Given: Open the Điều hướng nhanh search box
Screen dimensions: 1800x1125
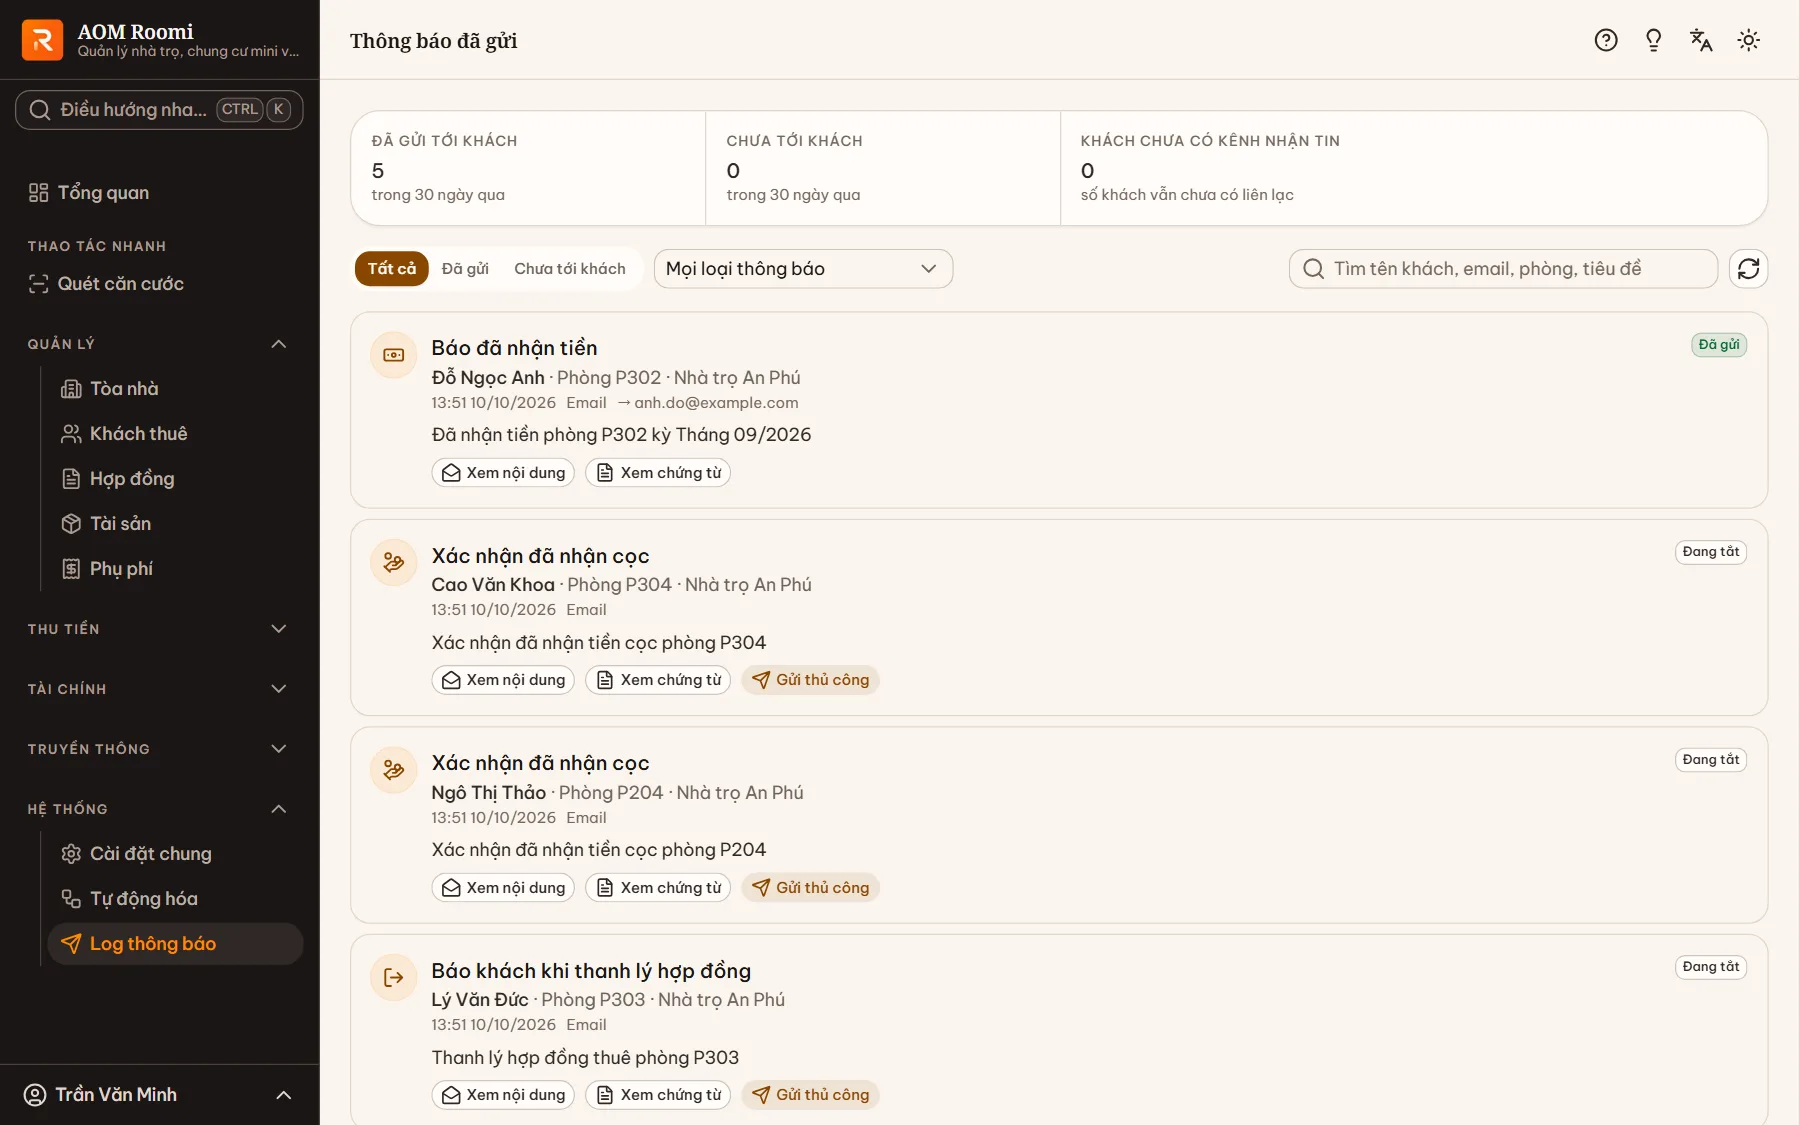Looking at the screenshot, I should point(160,110).
